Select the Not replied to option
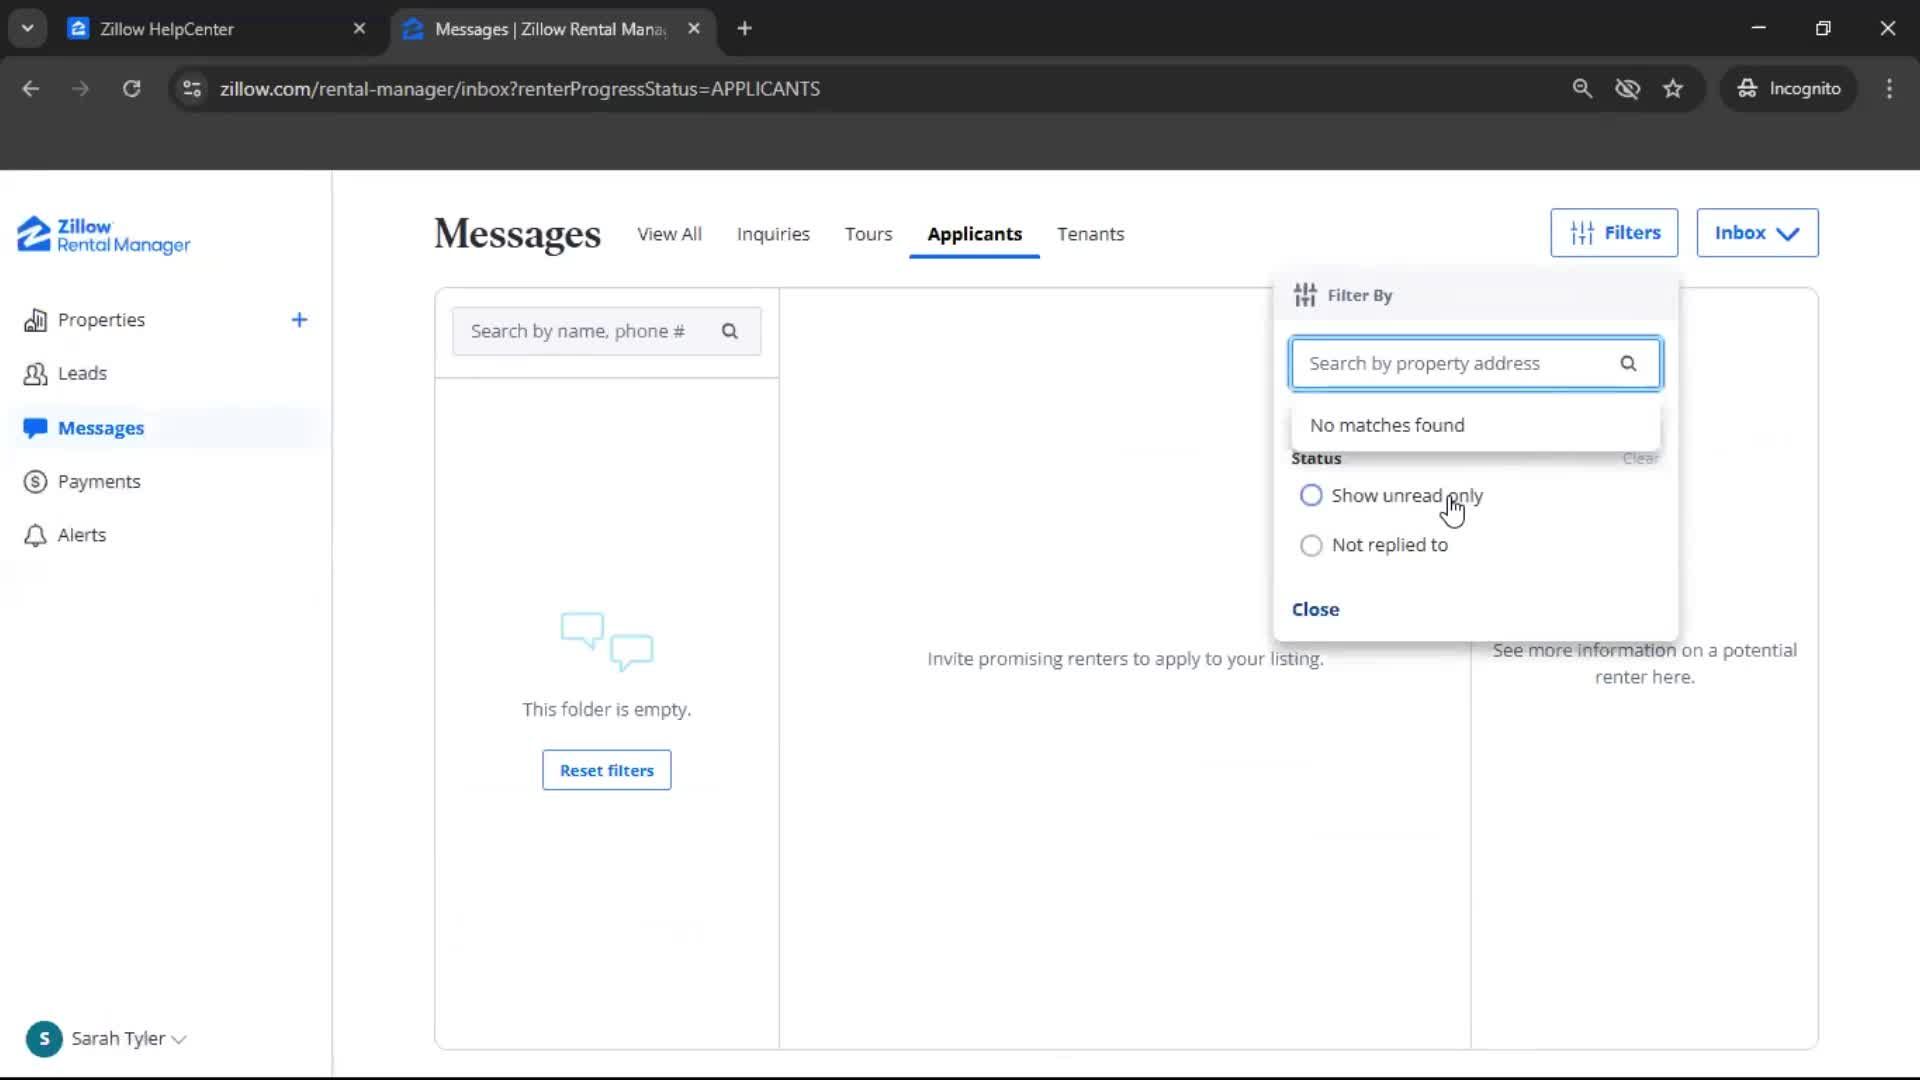This screenshot has height=1080, width=1920. pos(1311,545)
